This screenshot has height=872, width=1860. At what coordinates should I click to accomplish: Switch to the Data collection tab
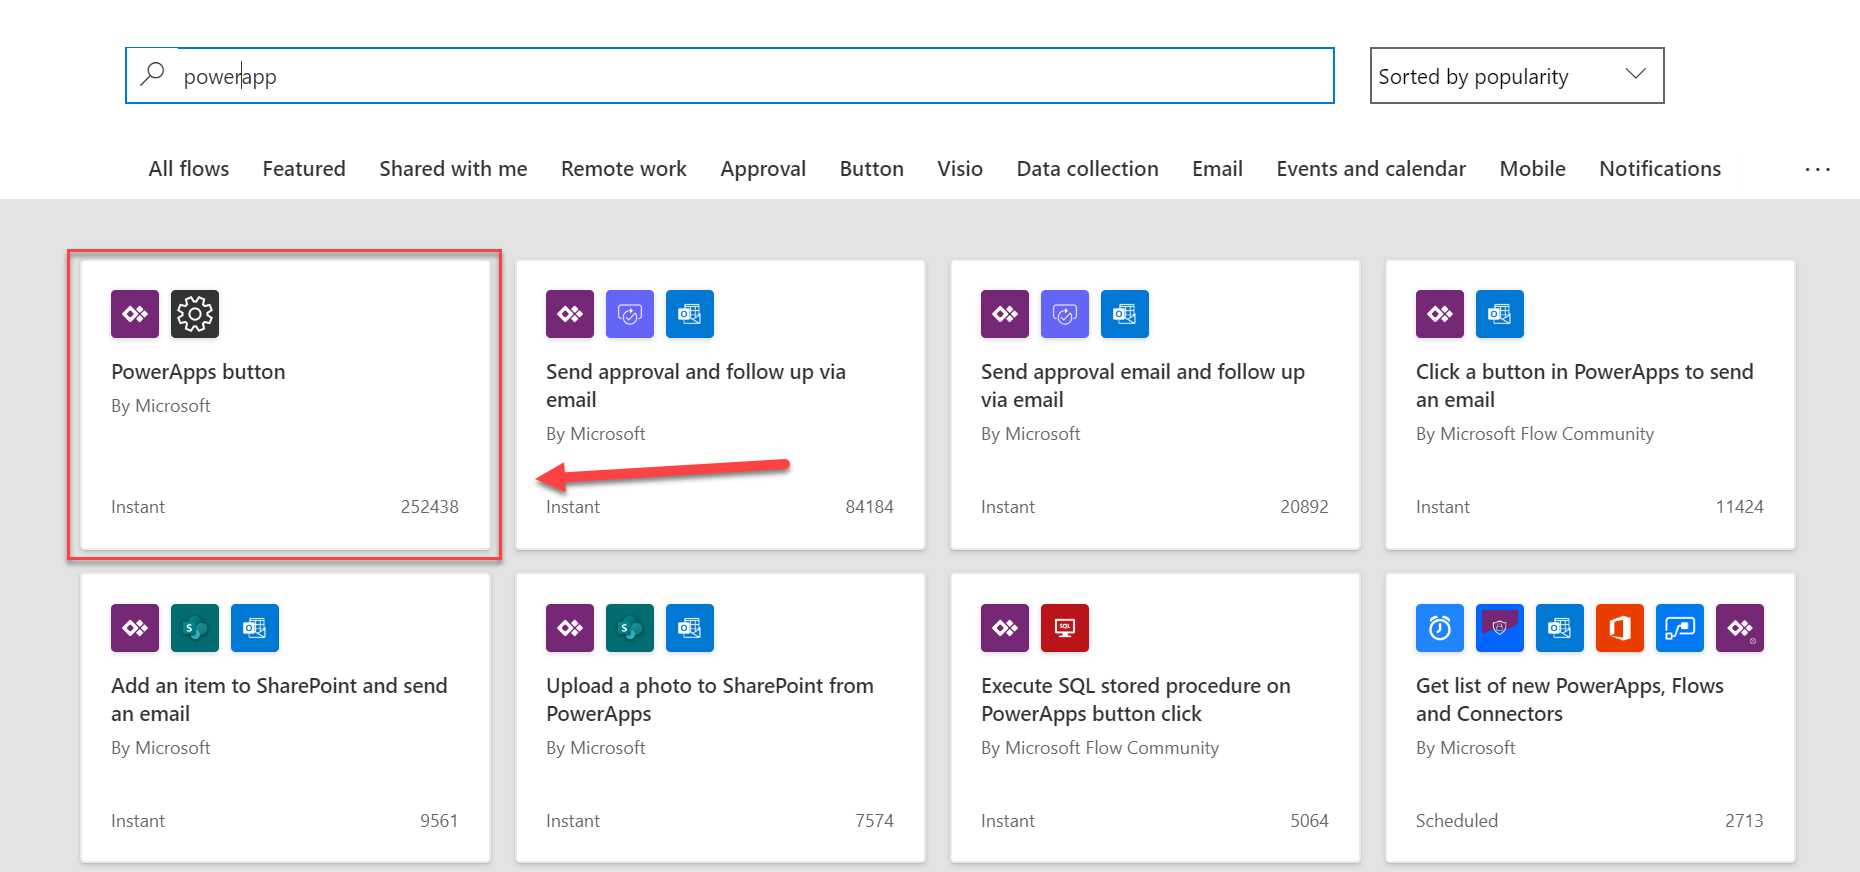1088,169
